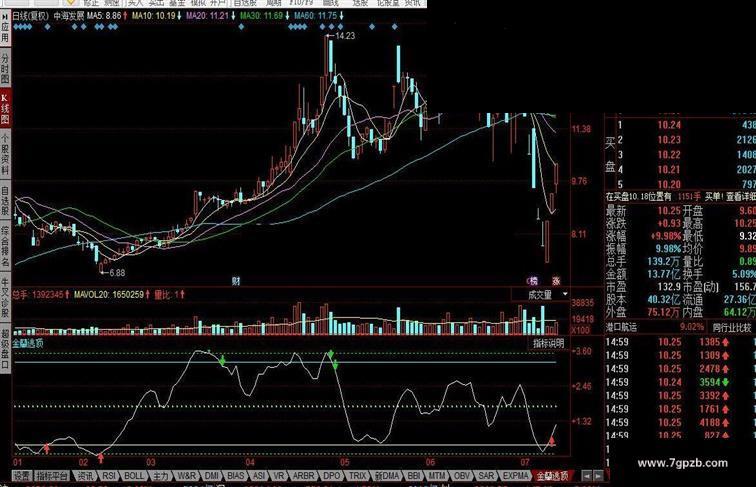Select the DMI indicator tab
Screen dimensions: 756x487
(212, 476)
